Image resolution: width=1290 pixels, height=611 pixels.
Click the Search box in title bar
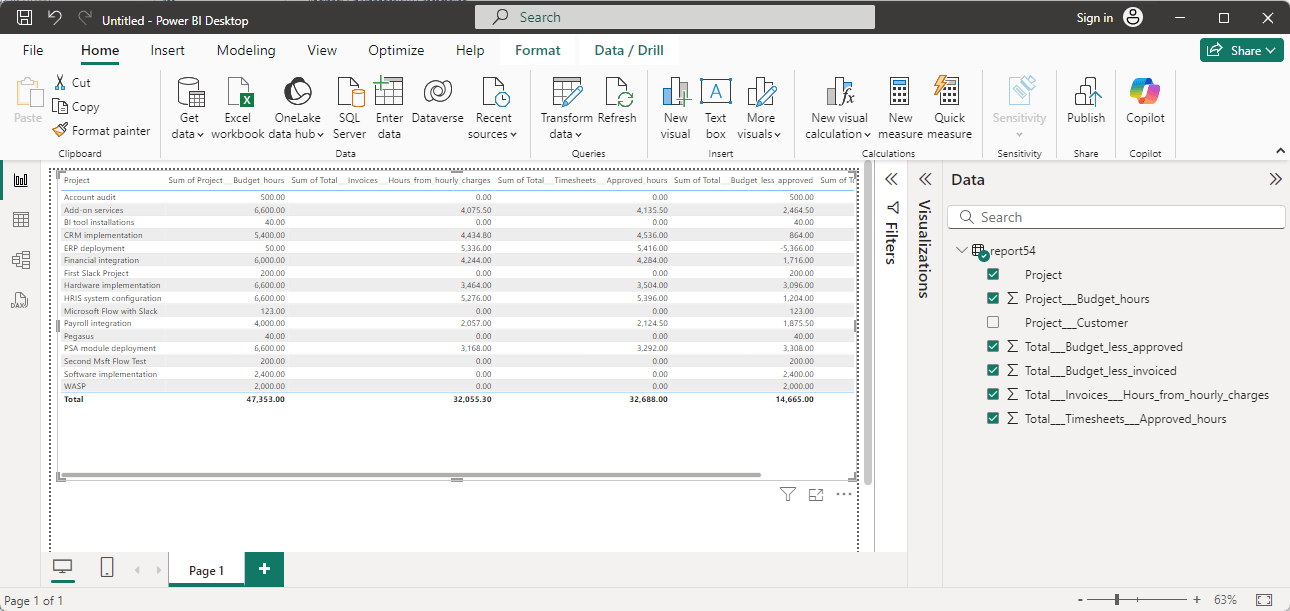pos(675,17)
